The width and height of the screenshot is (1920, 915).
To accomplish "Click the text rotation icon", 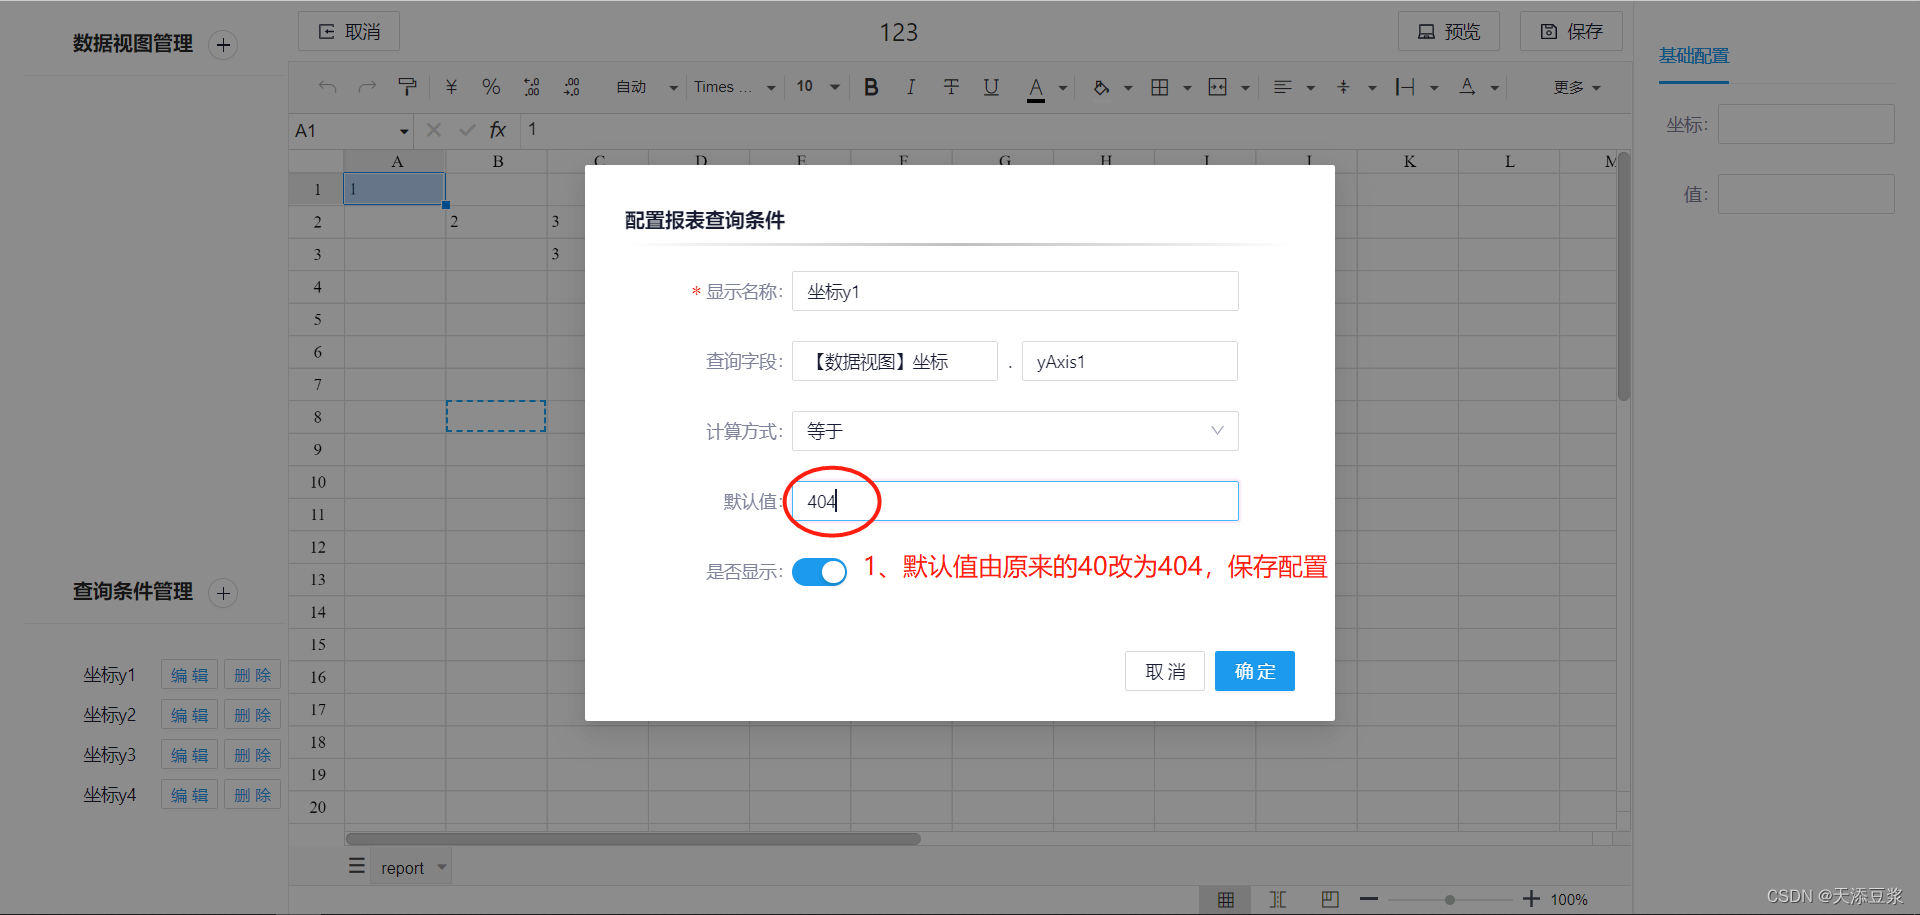I will click(1467, 87).
